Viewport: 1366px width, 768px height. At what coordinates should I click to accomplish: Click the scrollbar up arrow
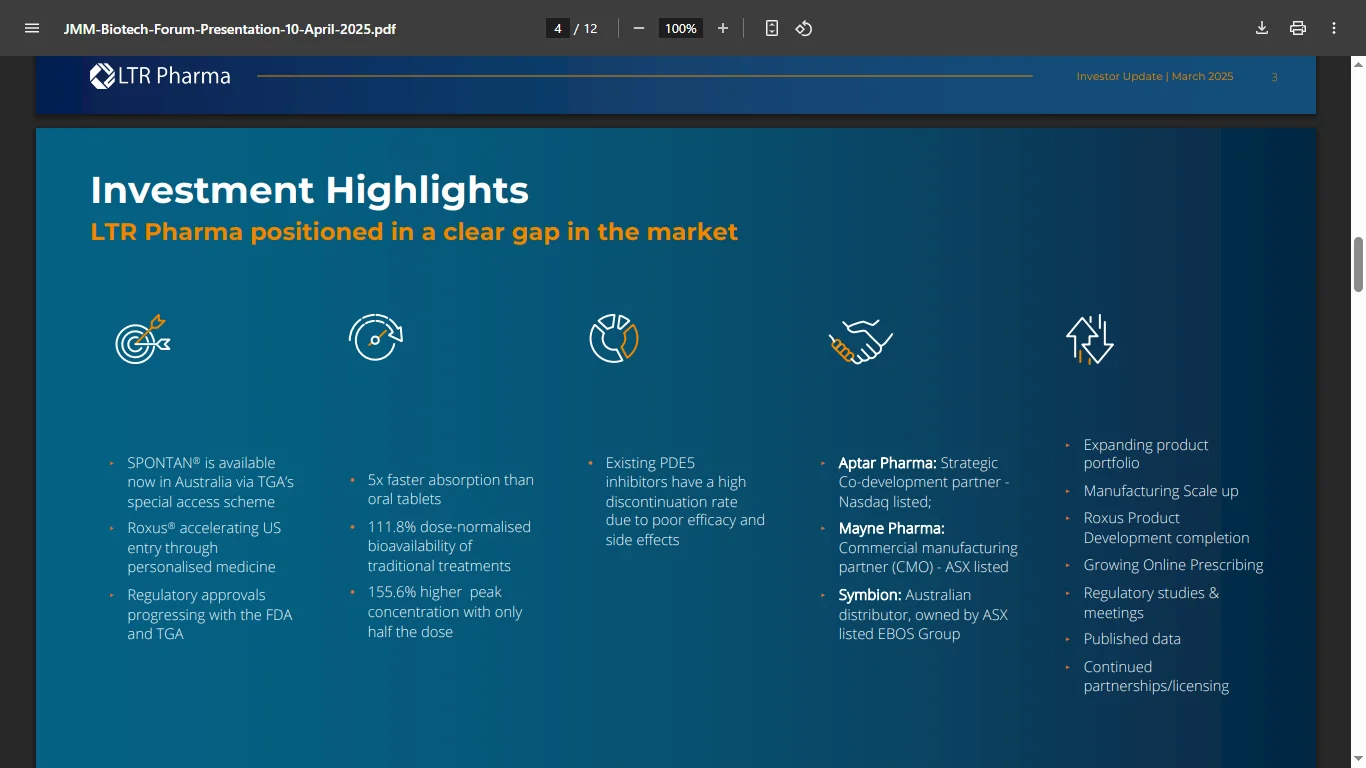point(1358,64)
